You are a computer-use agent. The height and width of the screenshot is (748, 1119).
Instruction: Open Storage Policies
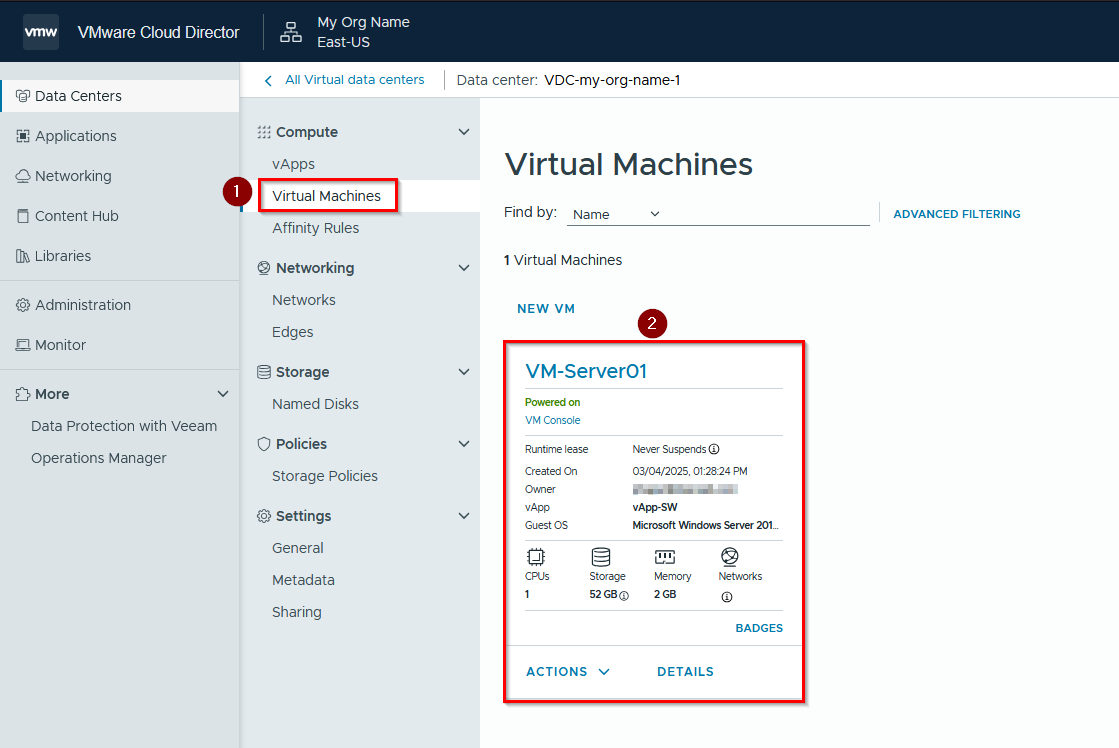click(x=325, y=476)
